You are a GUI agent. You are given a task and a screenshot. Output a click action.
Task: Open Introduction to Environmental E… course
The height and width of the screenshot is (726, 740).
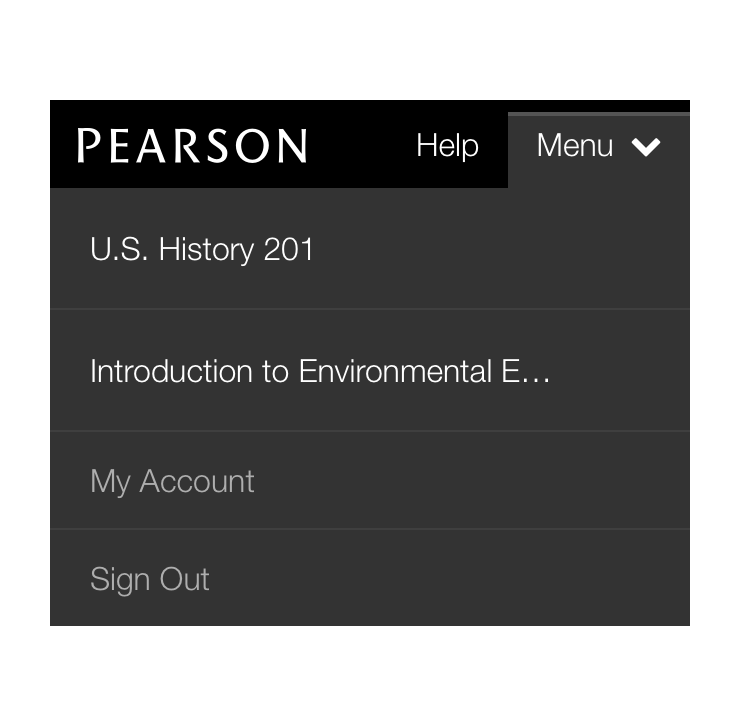(x=320, y=371)
